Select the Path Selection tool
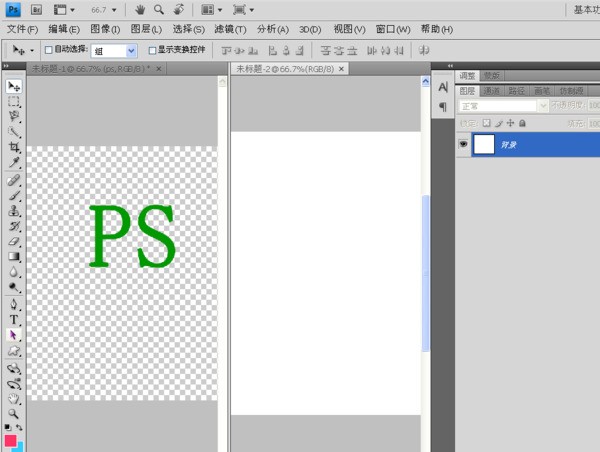The image size is (600, 452). [x=14, y=335]
